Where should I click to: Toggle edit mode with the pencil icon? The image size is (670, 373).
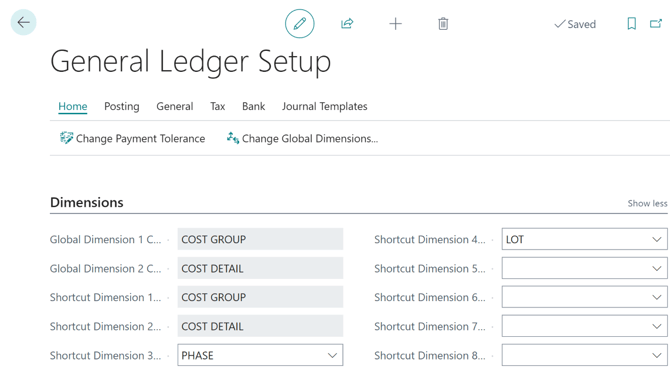[300, 23]
